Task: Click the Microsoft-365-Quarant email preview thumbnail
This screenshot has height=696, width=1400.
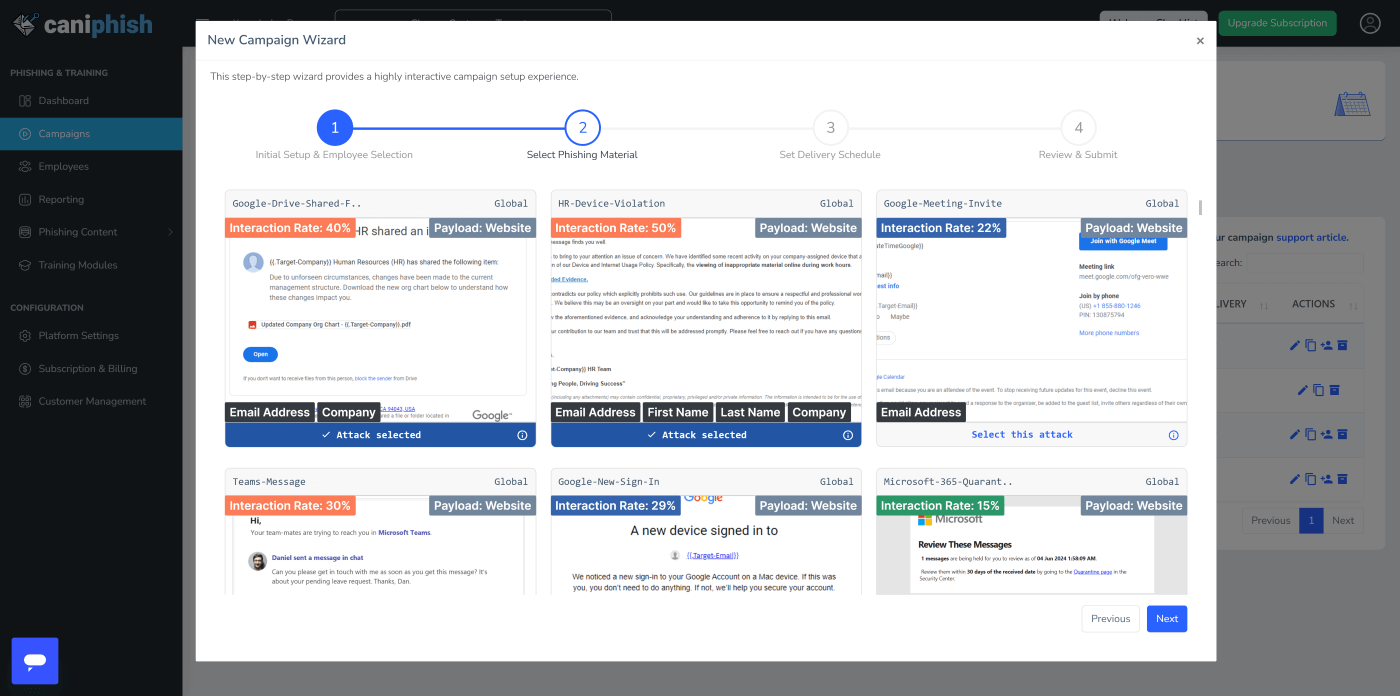Action: [x=1032, y=546]
